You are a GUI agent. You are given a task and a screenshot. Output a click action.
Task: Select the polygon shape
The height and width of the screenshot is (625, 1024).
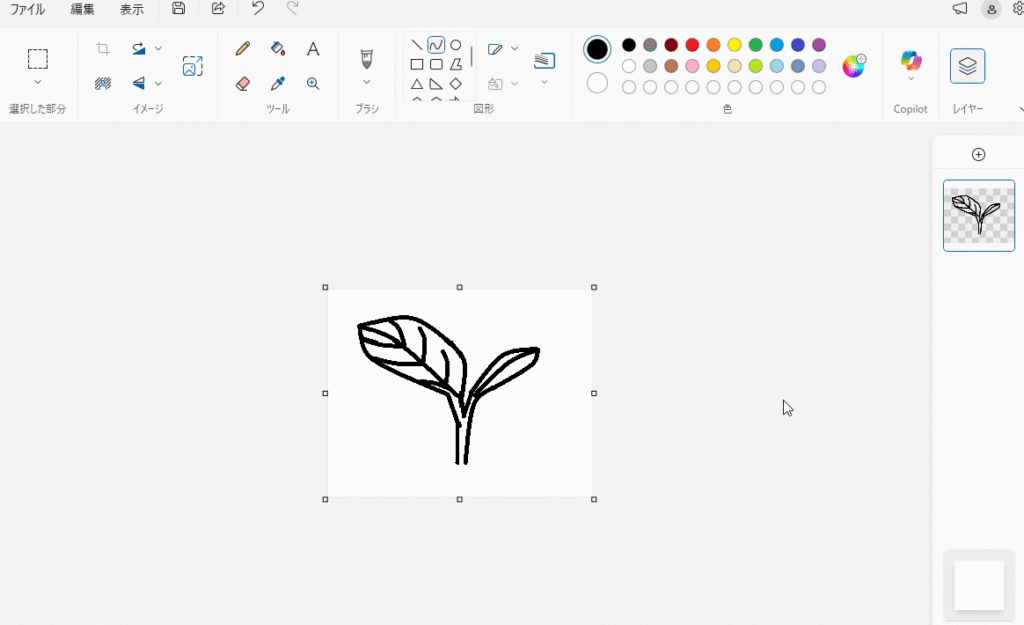[x=456, y=64]
